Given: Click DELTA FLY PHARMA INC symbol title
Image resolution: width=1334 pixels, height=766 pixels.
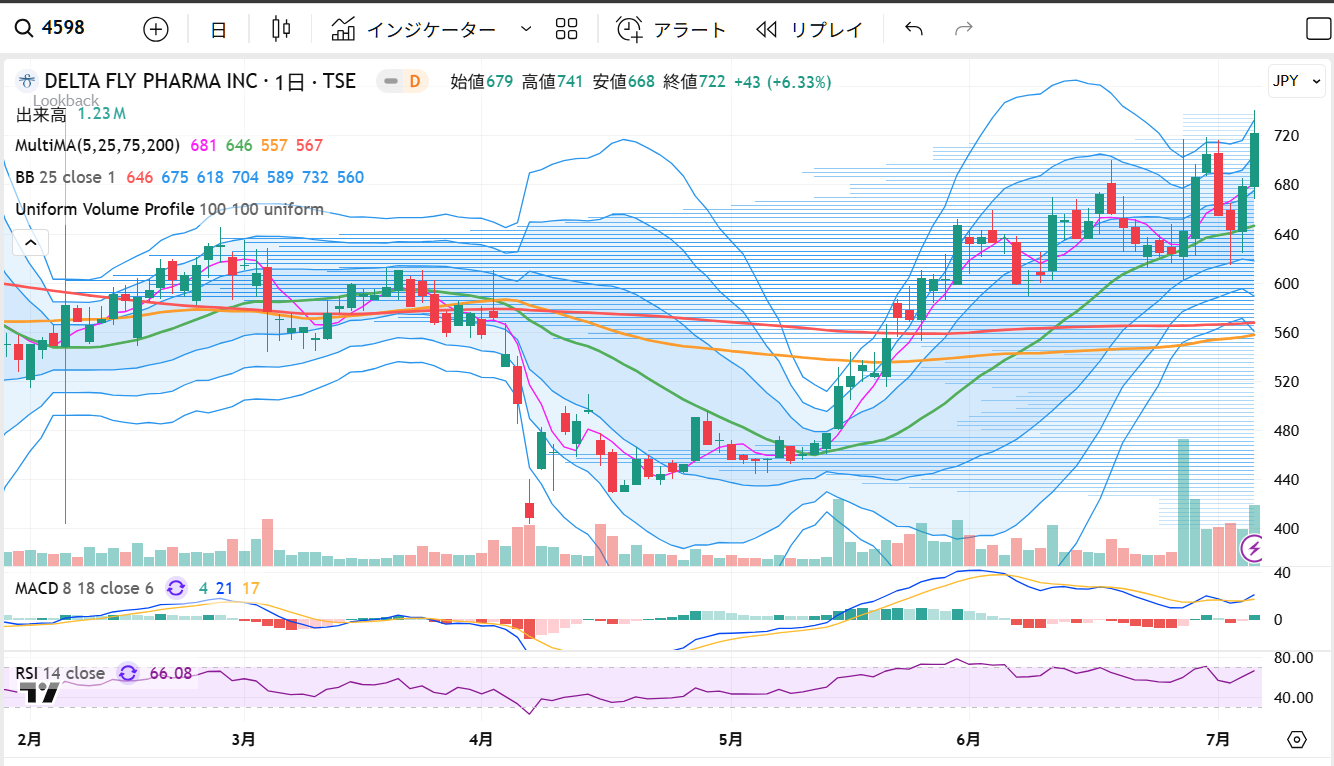Looking at the screenshot, I should tap(149, 81).
